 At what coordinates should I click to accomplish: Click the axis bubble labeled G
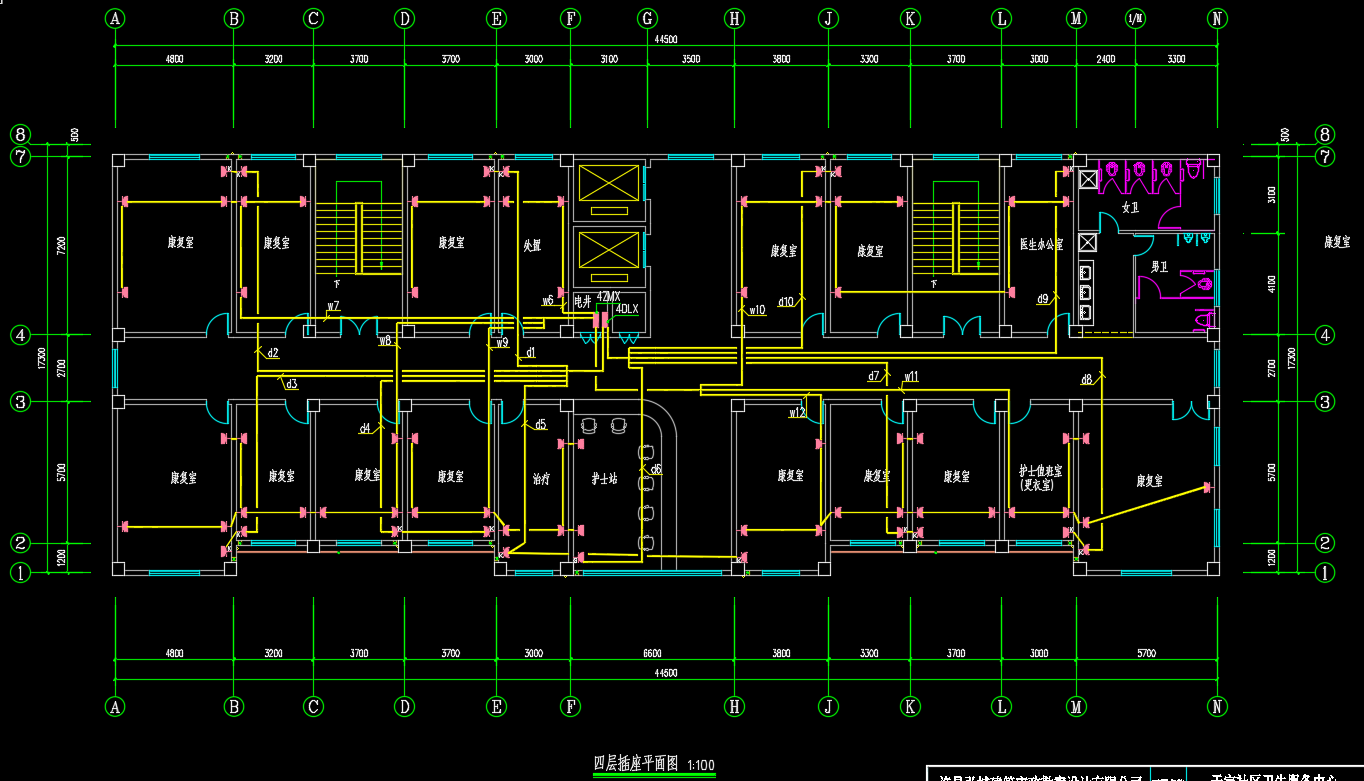pyautogui.click(x=647, y=18)
